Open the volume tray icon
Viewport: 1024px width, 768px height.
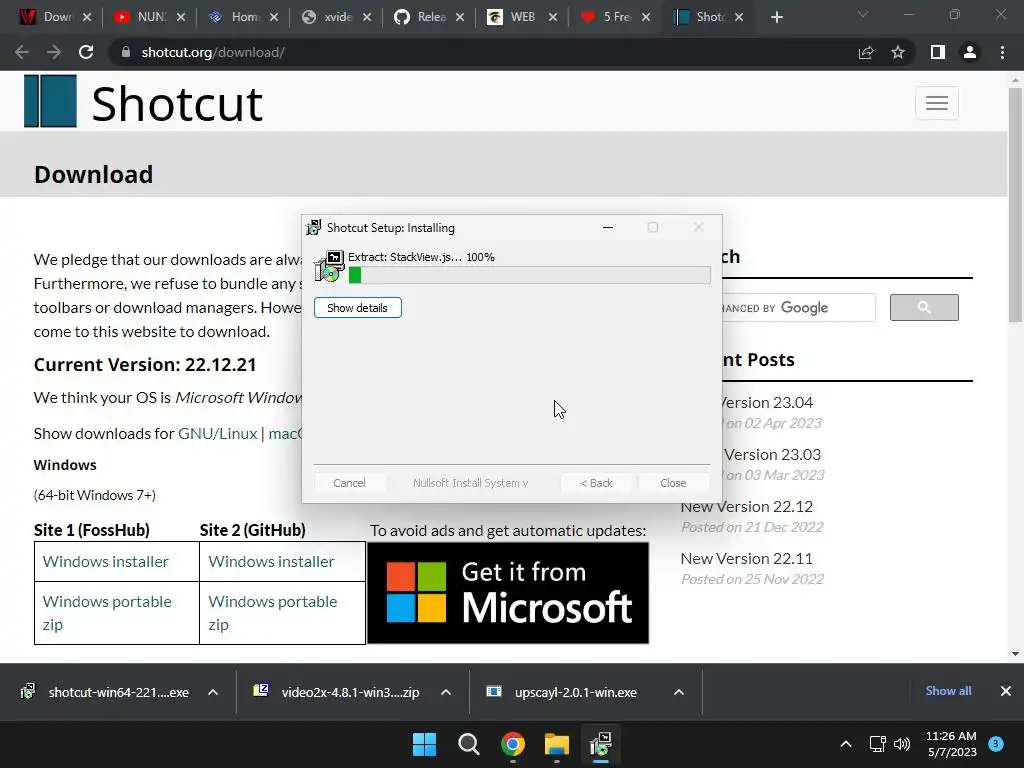tap(902, 744)
